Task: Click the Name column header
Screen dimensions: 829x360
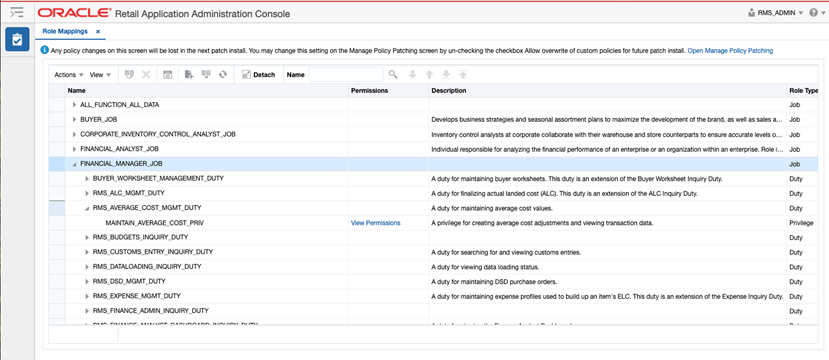Action: tap(207, 90)
